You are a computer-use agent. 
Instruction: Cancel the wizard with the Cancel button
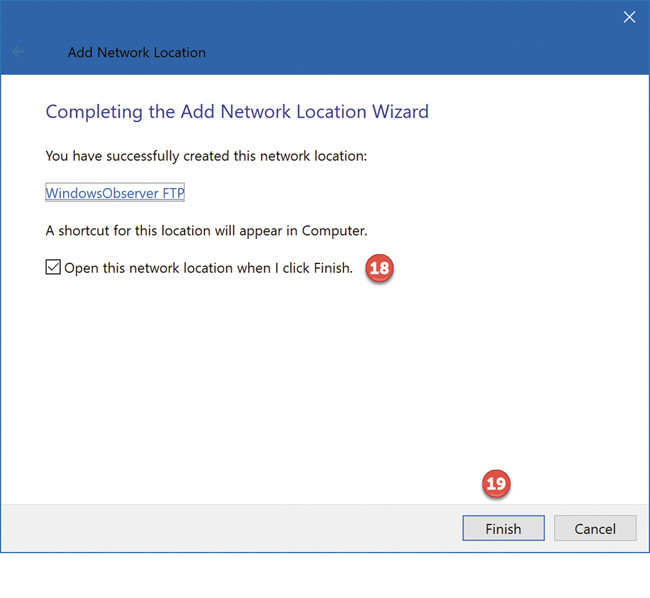pos(594,528)
